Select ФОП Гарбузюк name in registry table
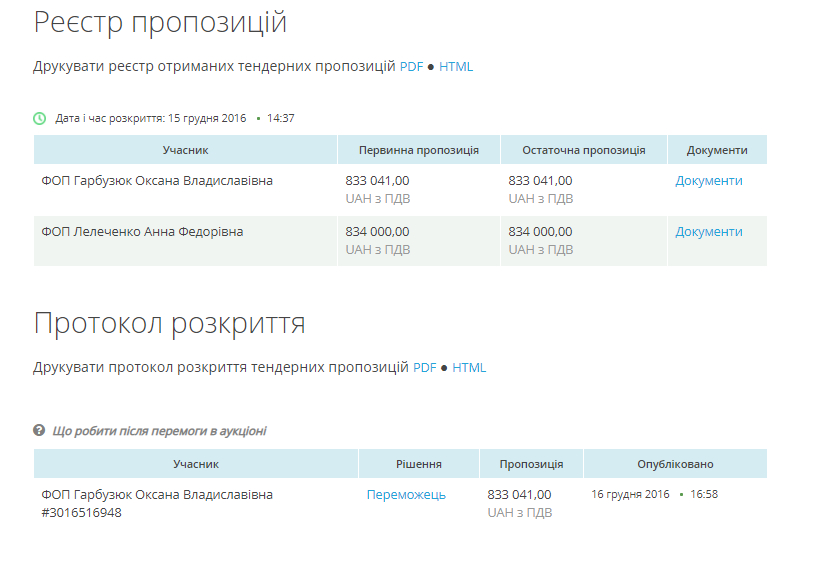826x567 pixels. (157, 181)
